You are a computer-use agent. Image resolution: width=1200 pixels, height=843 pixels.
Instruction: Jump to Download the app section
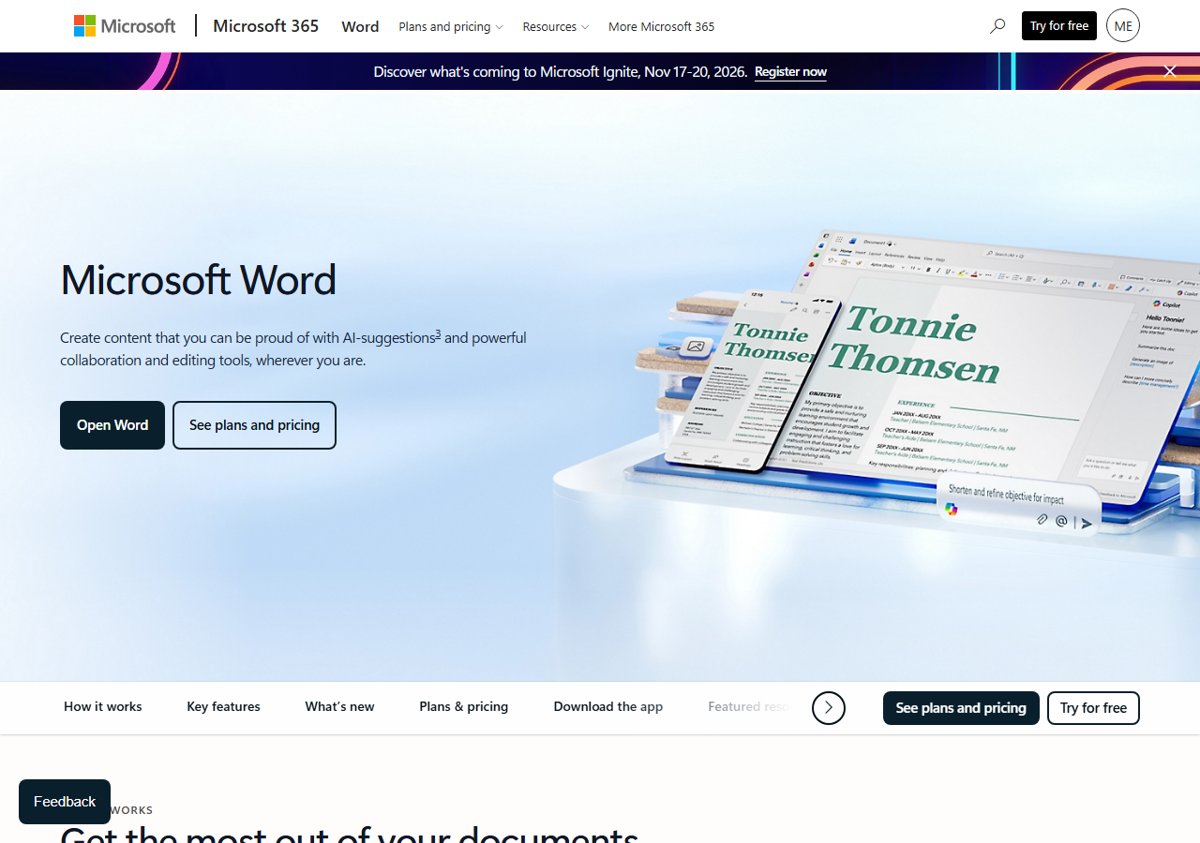tap(608, 706)
